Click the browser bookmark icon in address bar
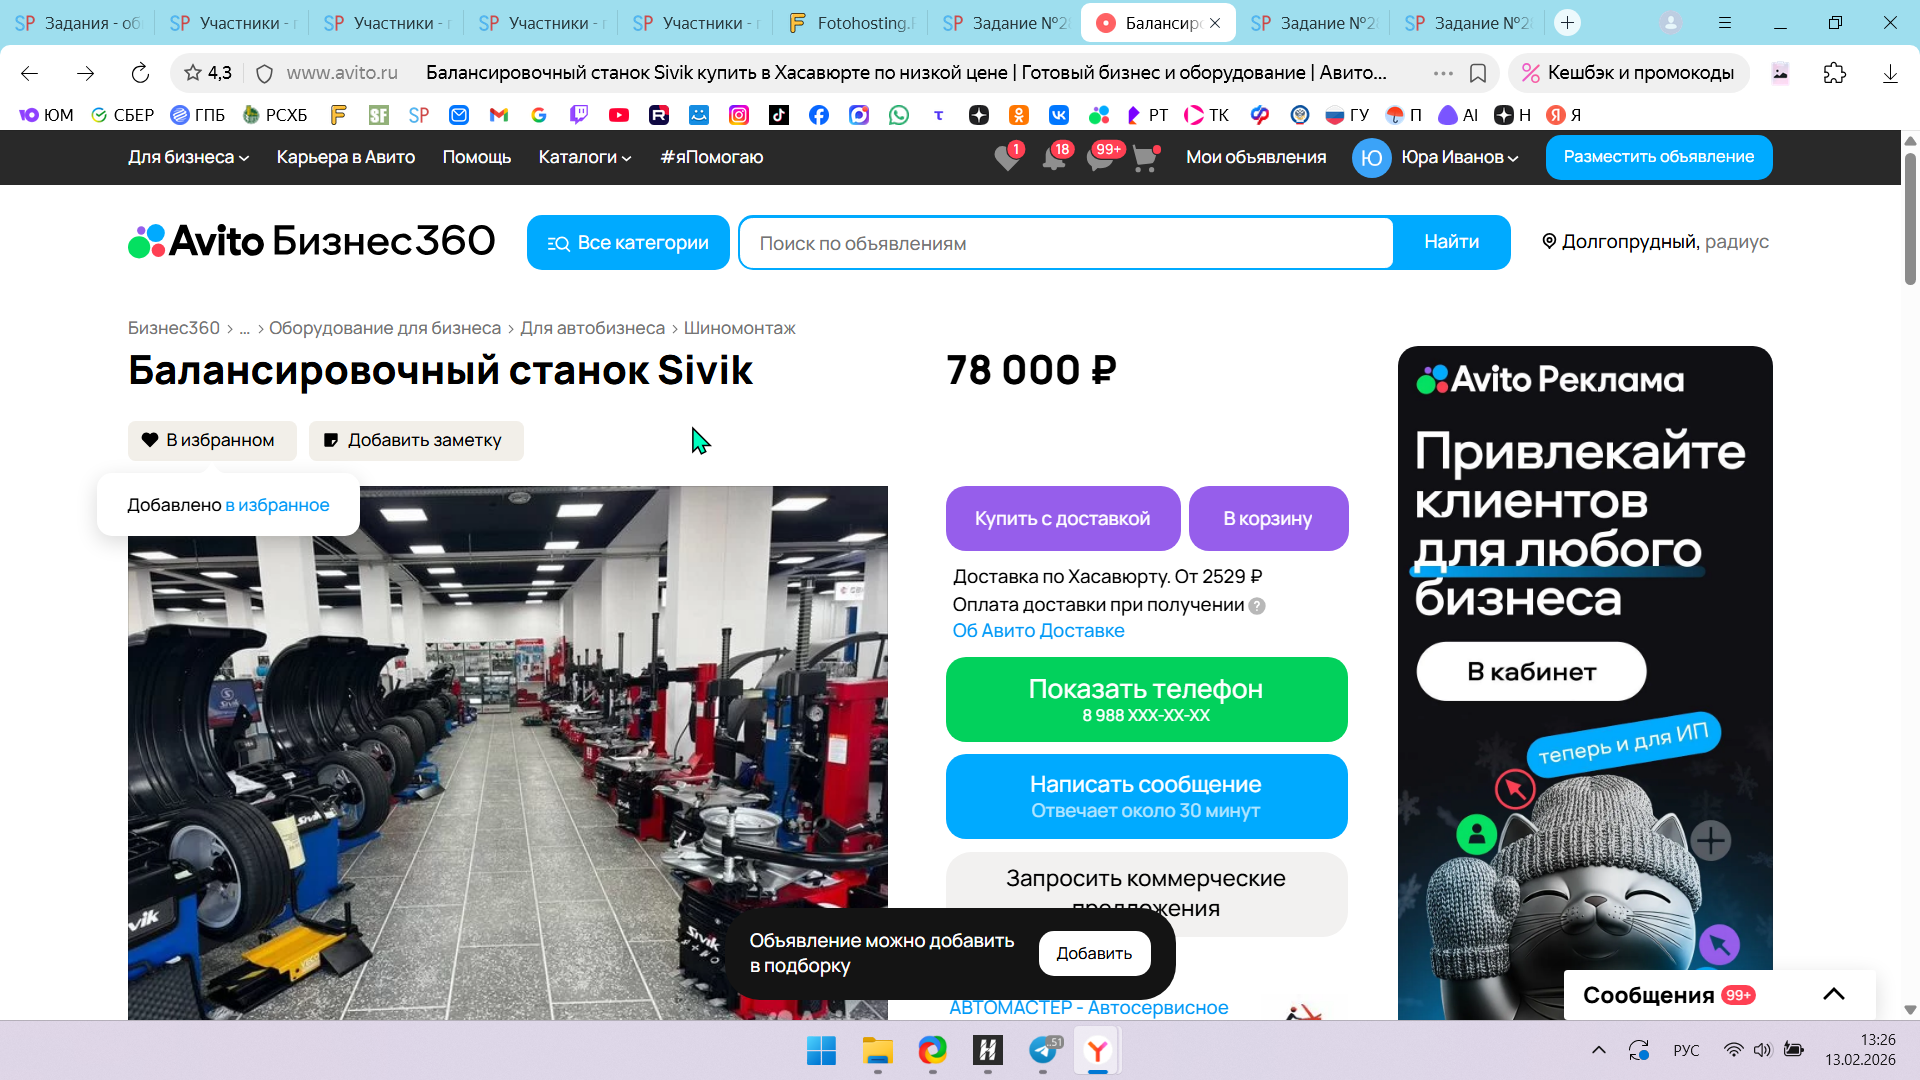Image resolution: width=1920 pixels, height=1080 pixels. click(1478, 73)
